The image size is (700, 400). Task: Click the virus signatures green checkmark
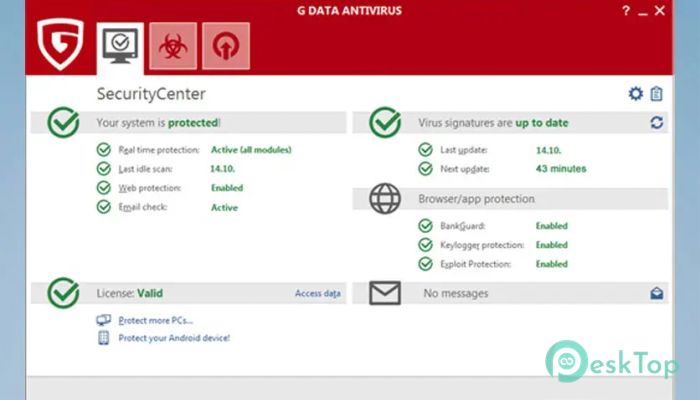tap(385, 122)
